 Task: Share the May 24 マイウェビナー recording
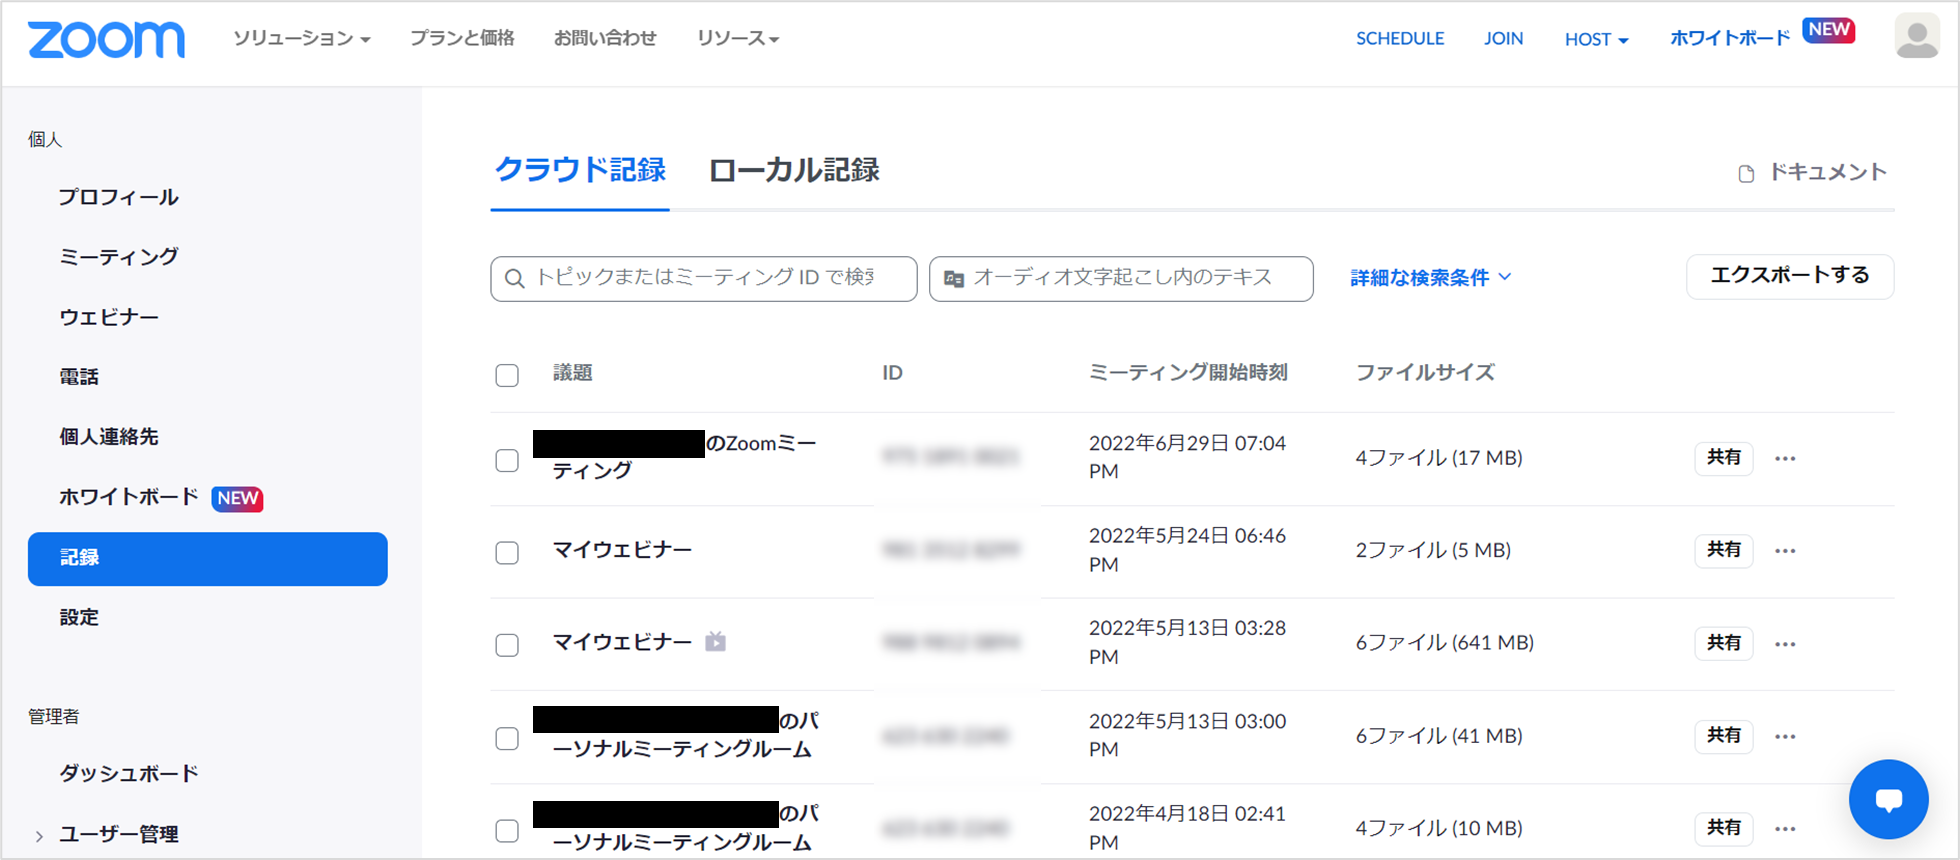(x=1724, y=550)
